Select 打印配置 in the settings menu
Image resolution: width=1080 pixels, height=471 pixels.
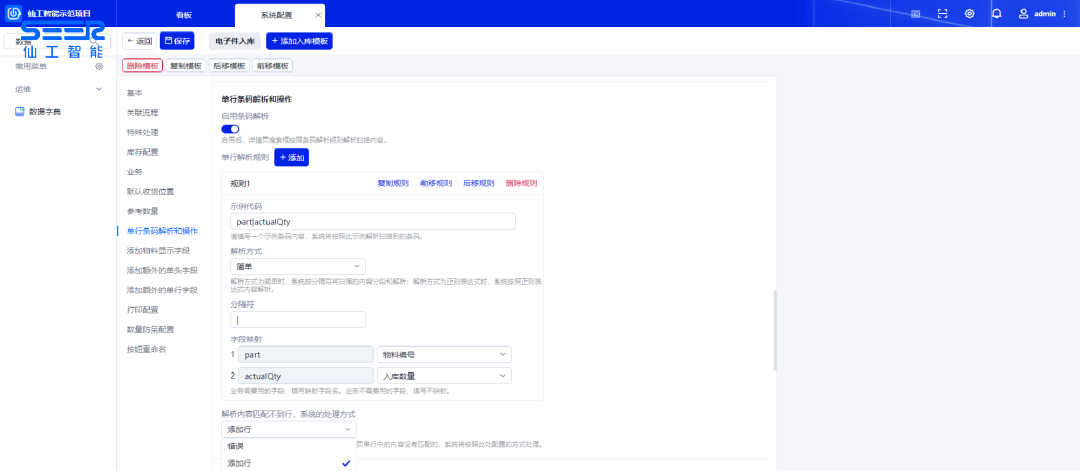click(x=142, y=310)
